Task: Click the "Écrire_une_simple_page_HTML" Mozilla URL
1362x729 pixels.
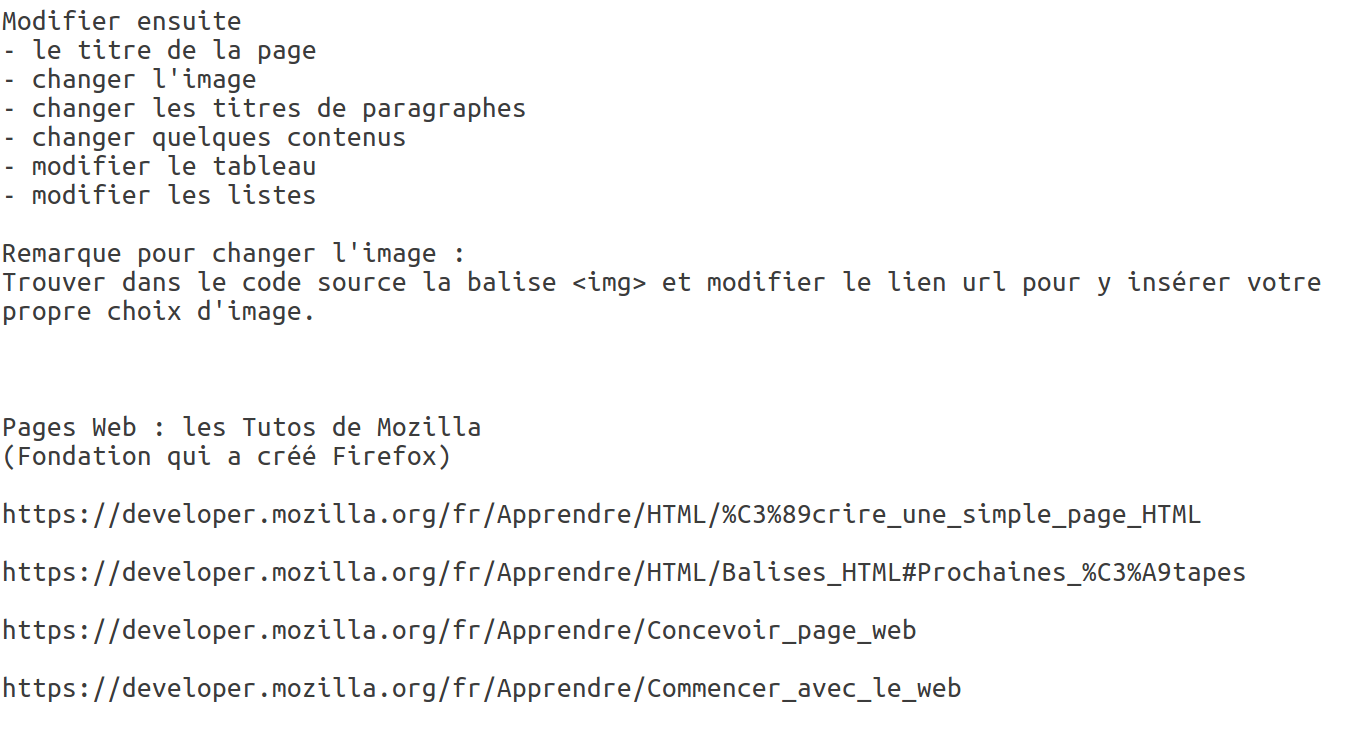Action: (601, 515)
